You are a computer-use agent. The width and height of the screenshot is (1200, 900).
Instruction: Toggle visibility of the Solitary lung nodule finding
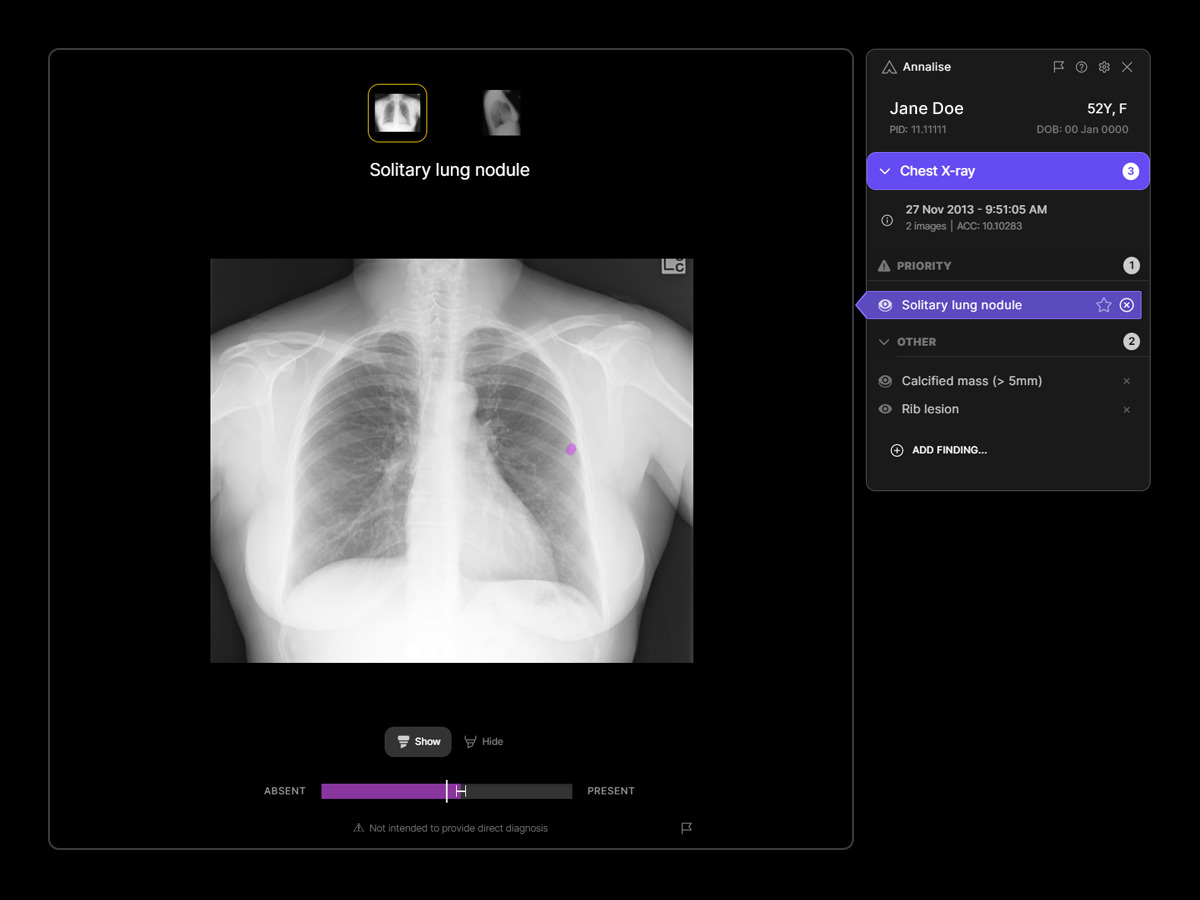pos(884,304)
